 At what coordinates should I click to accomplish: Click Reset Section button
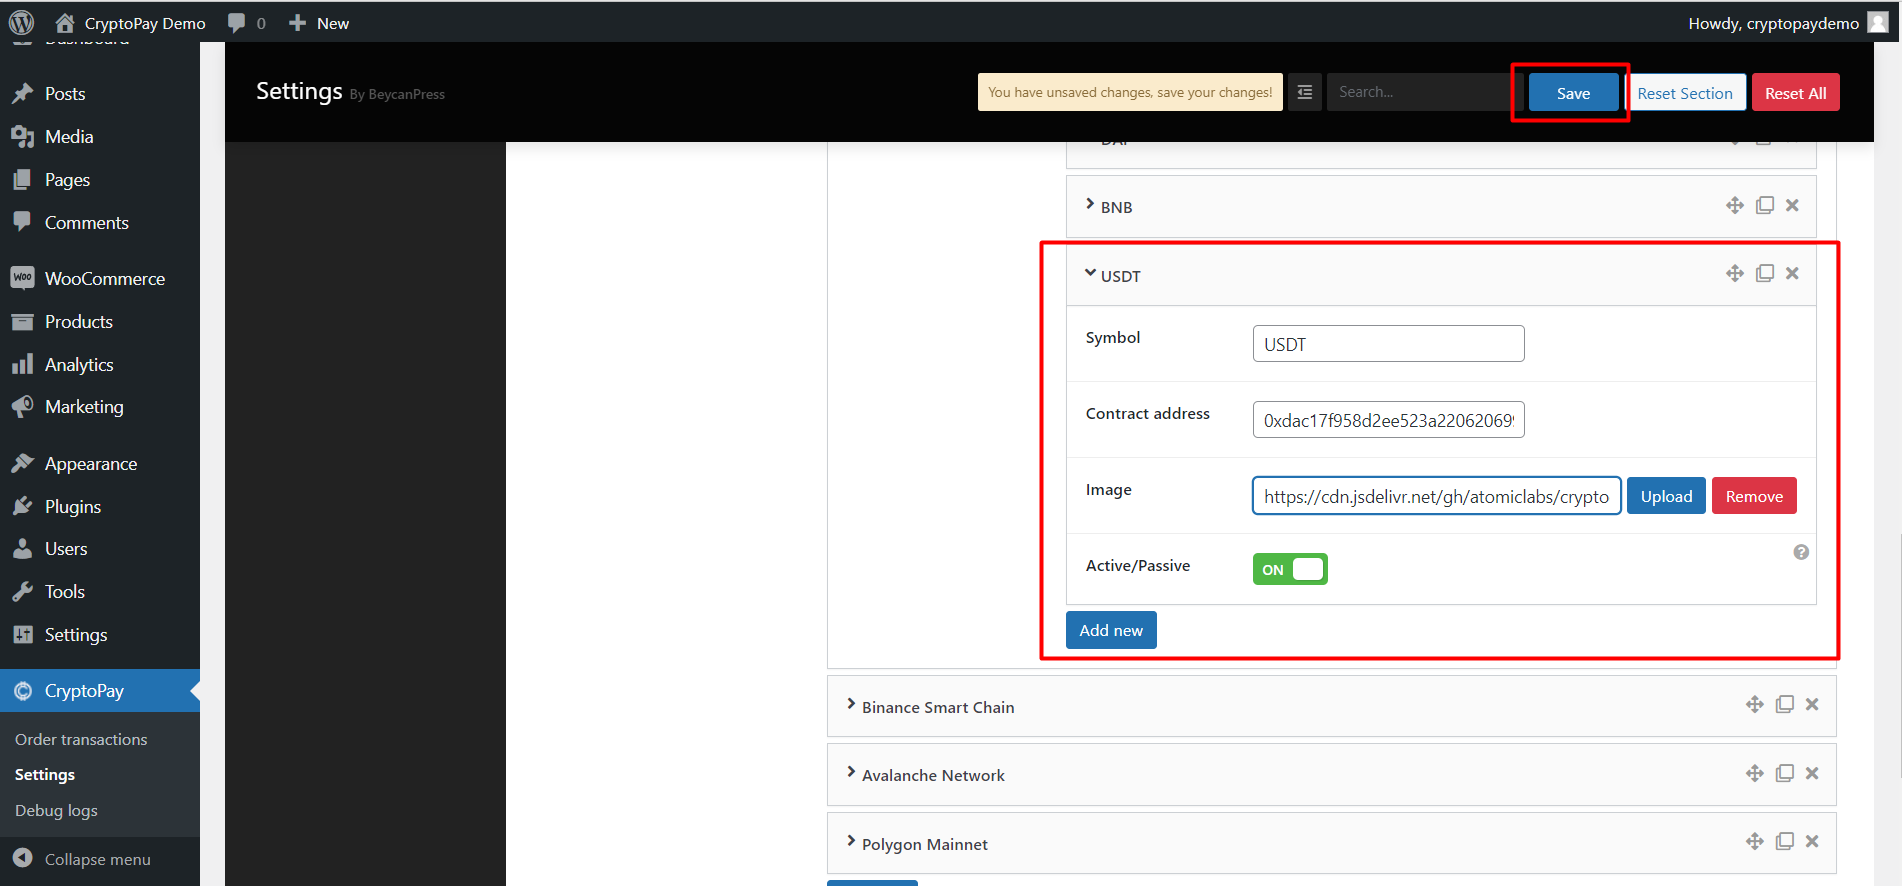[x=1685, y=93]
